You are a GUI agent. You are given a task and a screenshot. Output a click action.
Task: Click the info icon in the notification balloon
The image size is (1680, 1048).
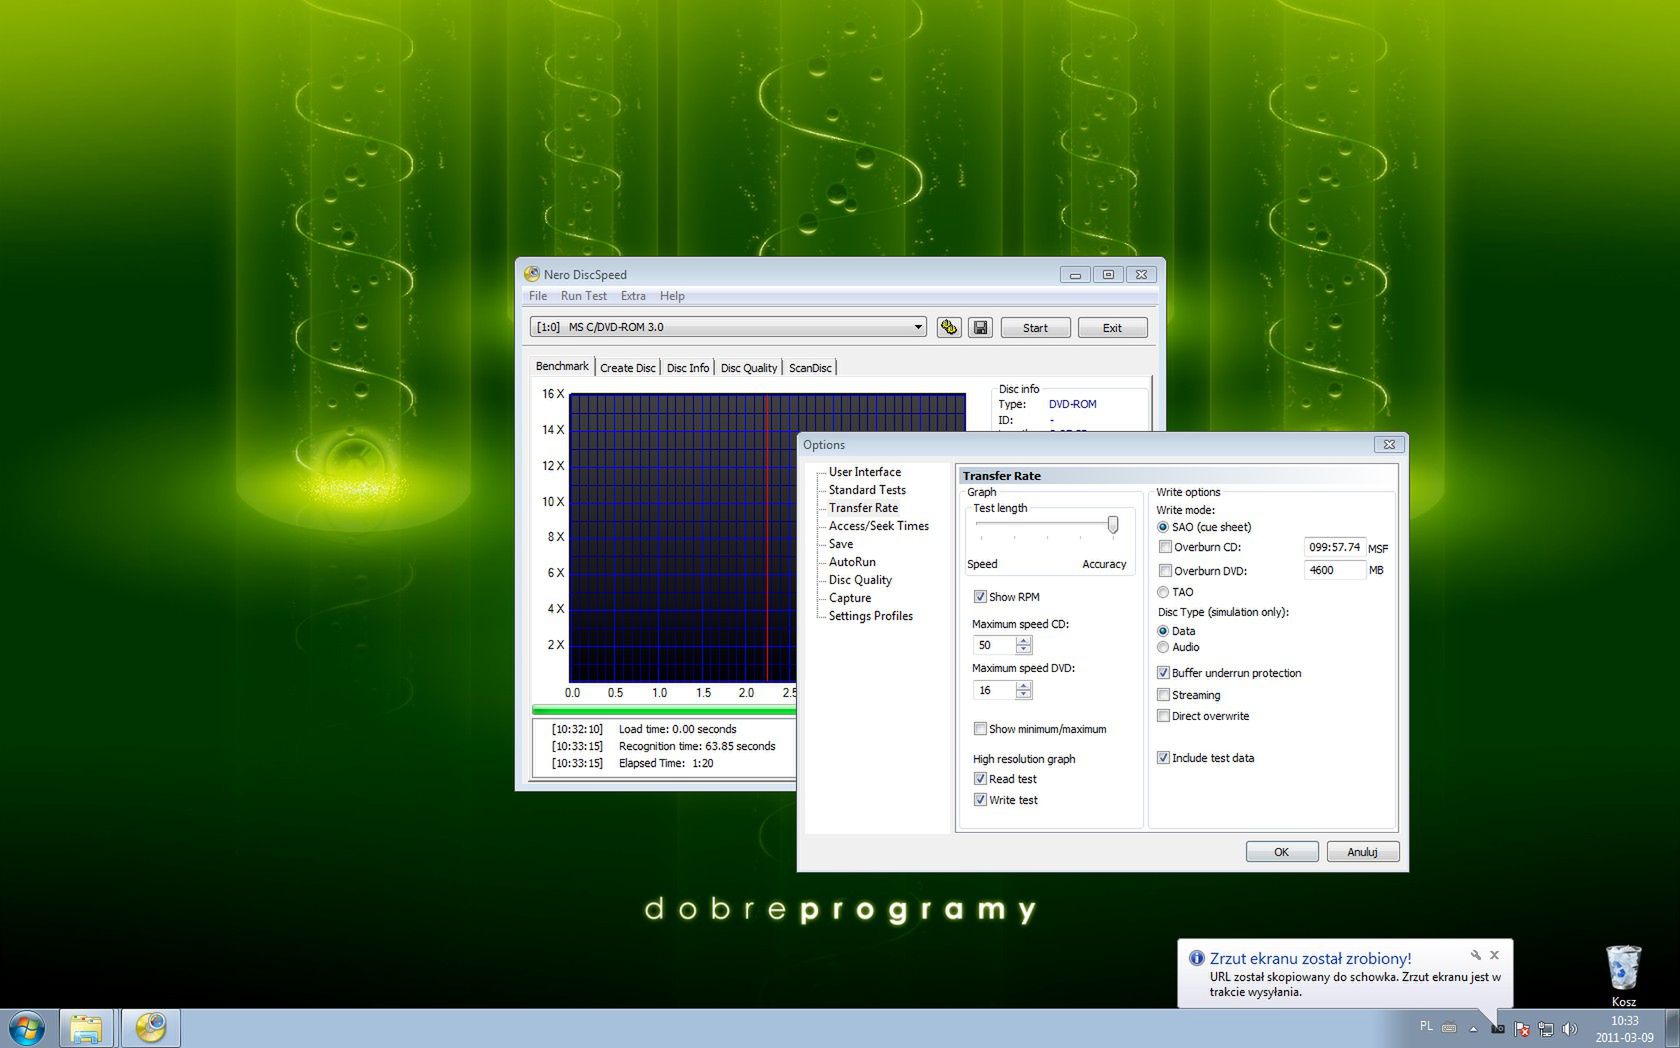[x=1196, y=958]
